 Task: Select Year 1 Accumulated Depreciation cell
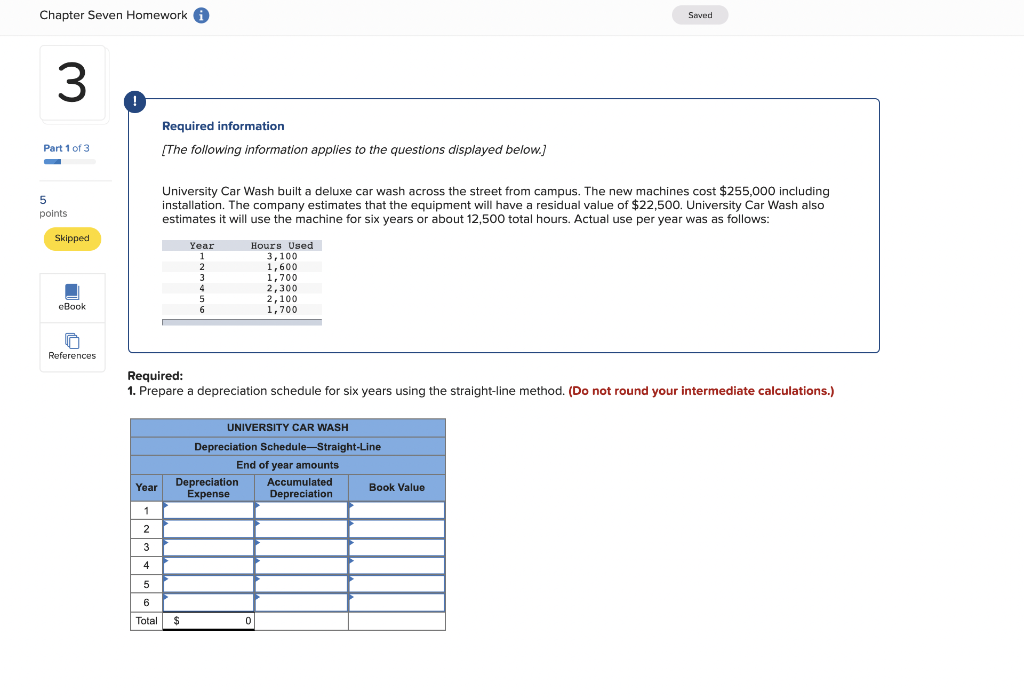tap(301, 511)
